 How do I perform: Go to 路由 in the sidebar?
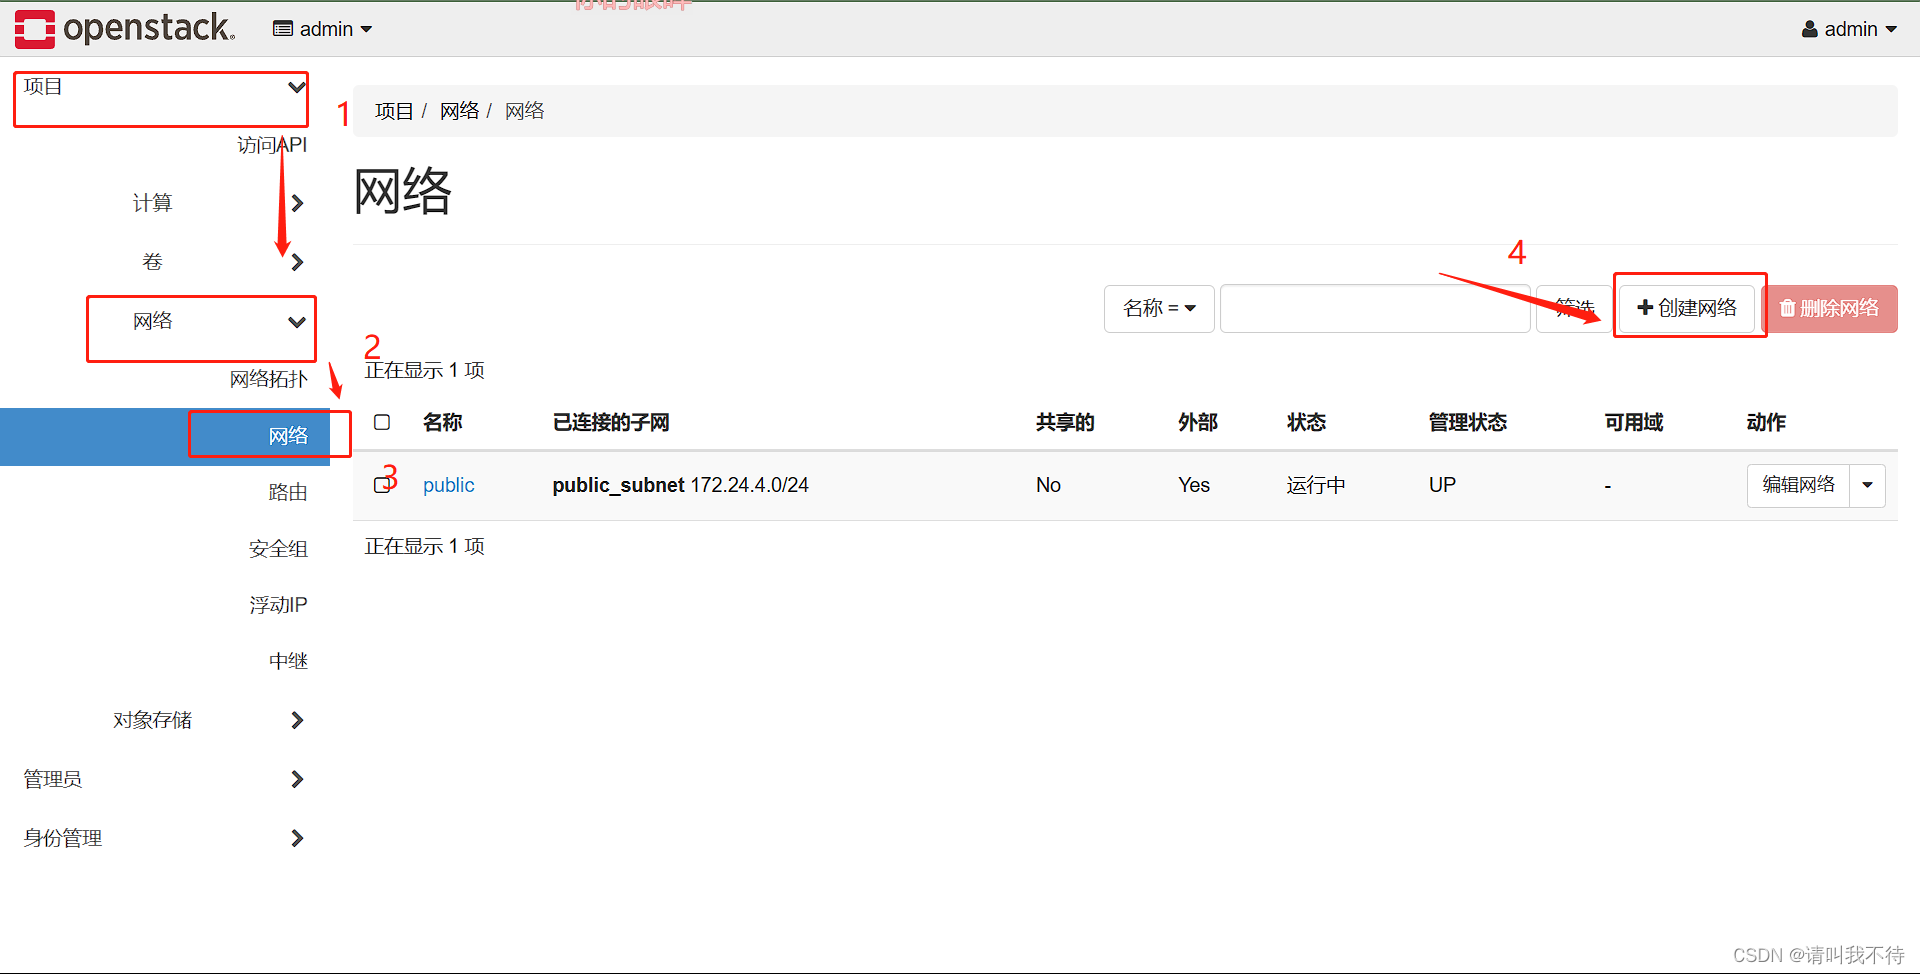click(x=288, y=492)
